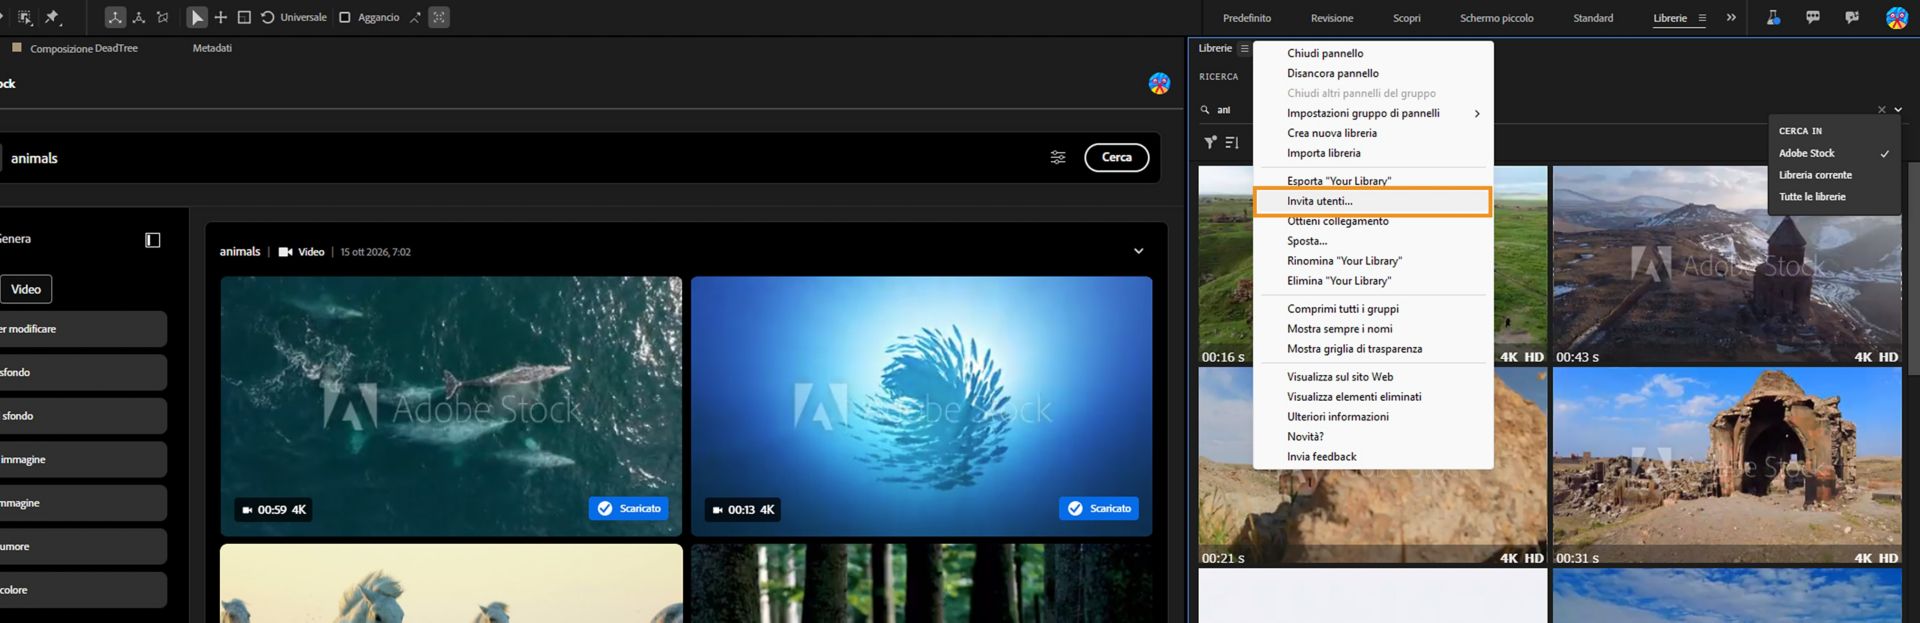Open the speech bubble comments icon
This screenshot has height=623, width=1920.
(x=1813, y=17)
